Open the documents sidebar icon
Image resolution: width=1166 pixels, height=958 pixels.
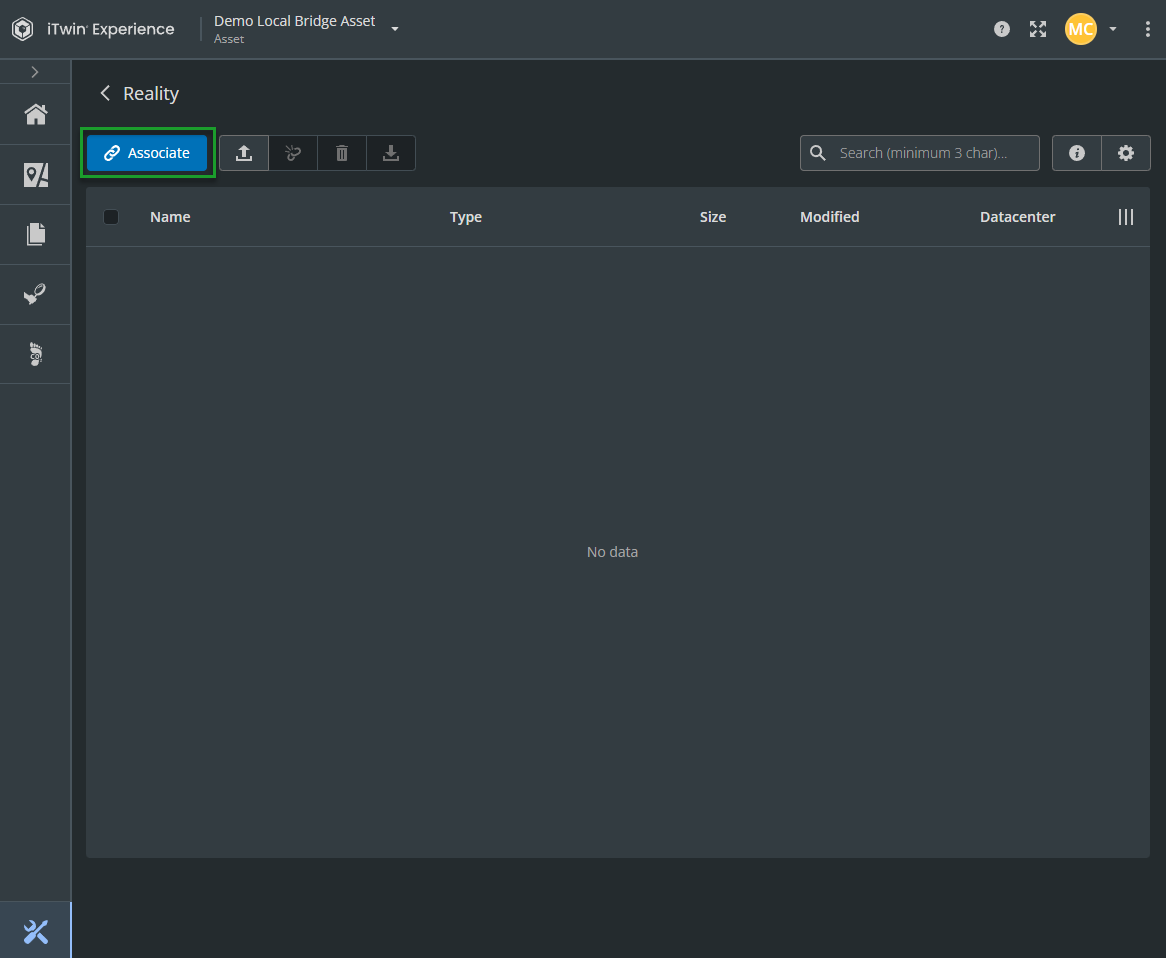coord(36,234)
